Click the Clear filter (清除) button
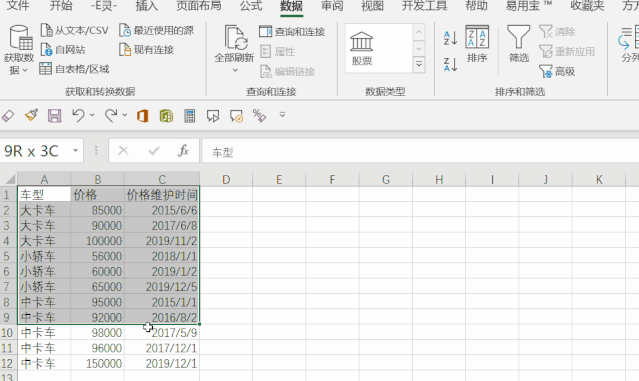Screen dimensions: 639x381 557,31
